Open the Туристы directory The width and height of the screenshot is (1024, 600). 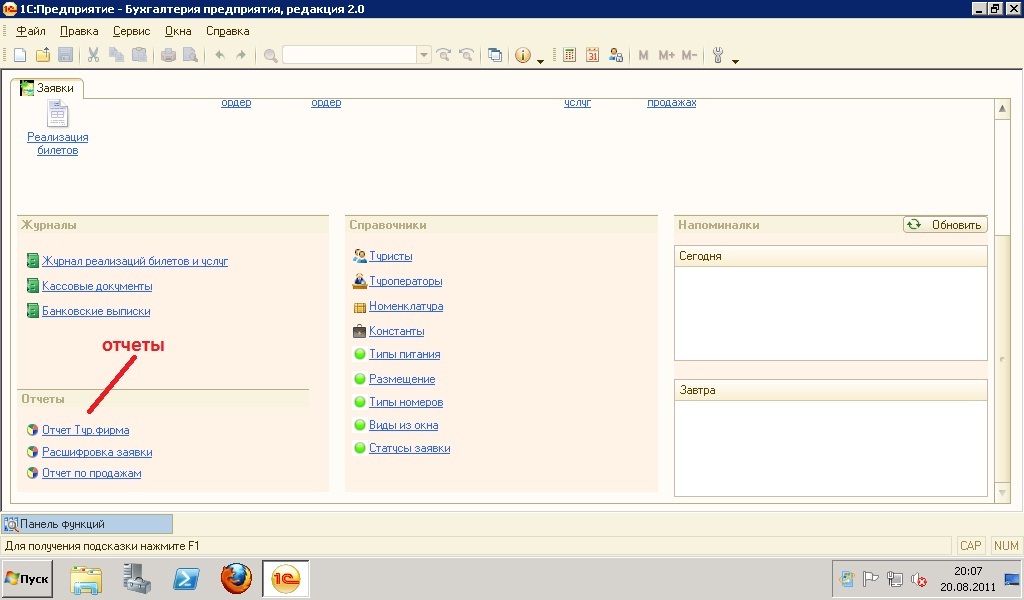tap(391, 256)
